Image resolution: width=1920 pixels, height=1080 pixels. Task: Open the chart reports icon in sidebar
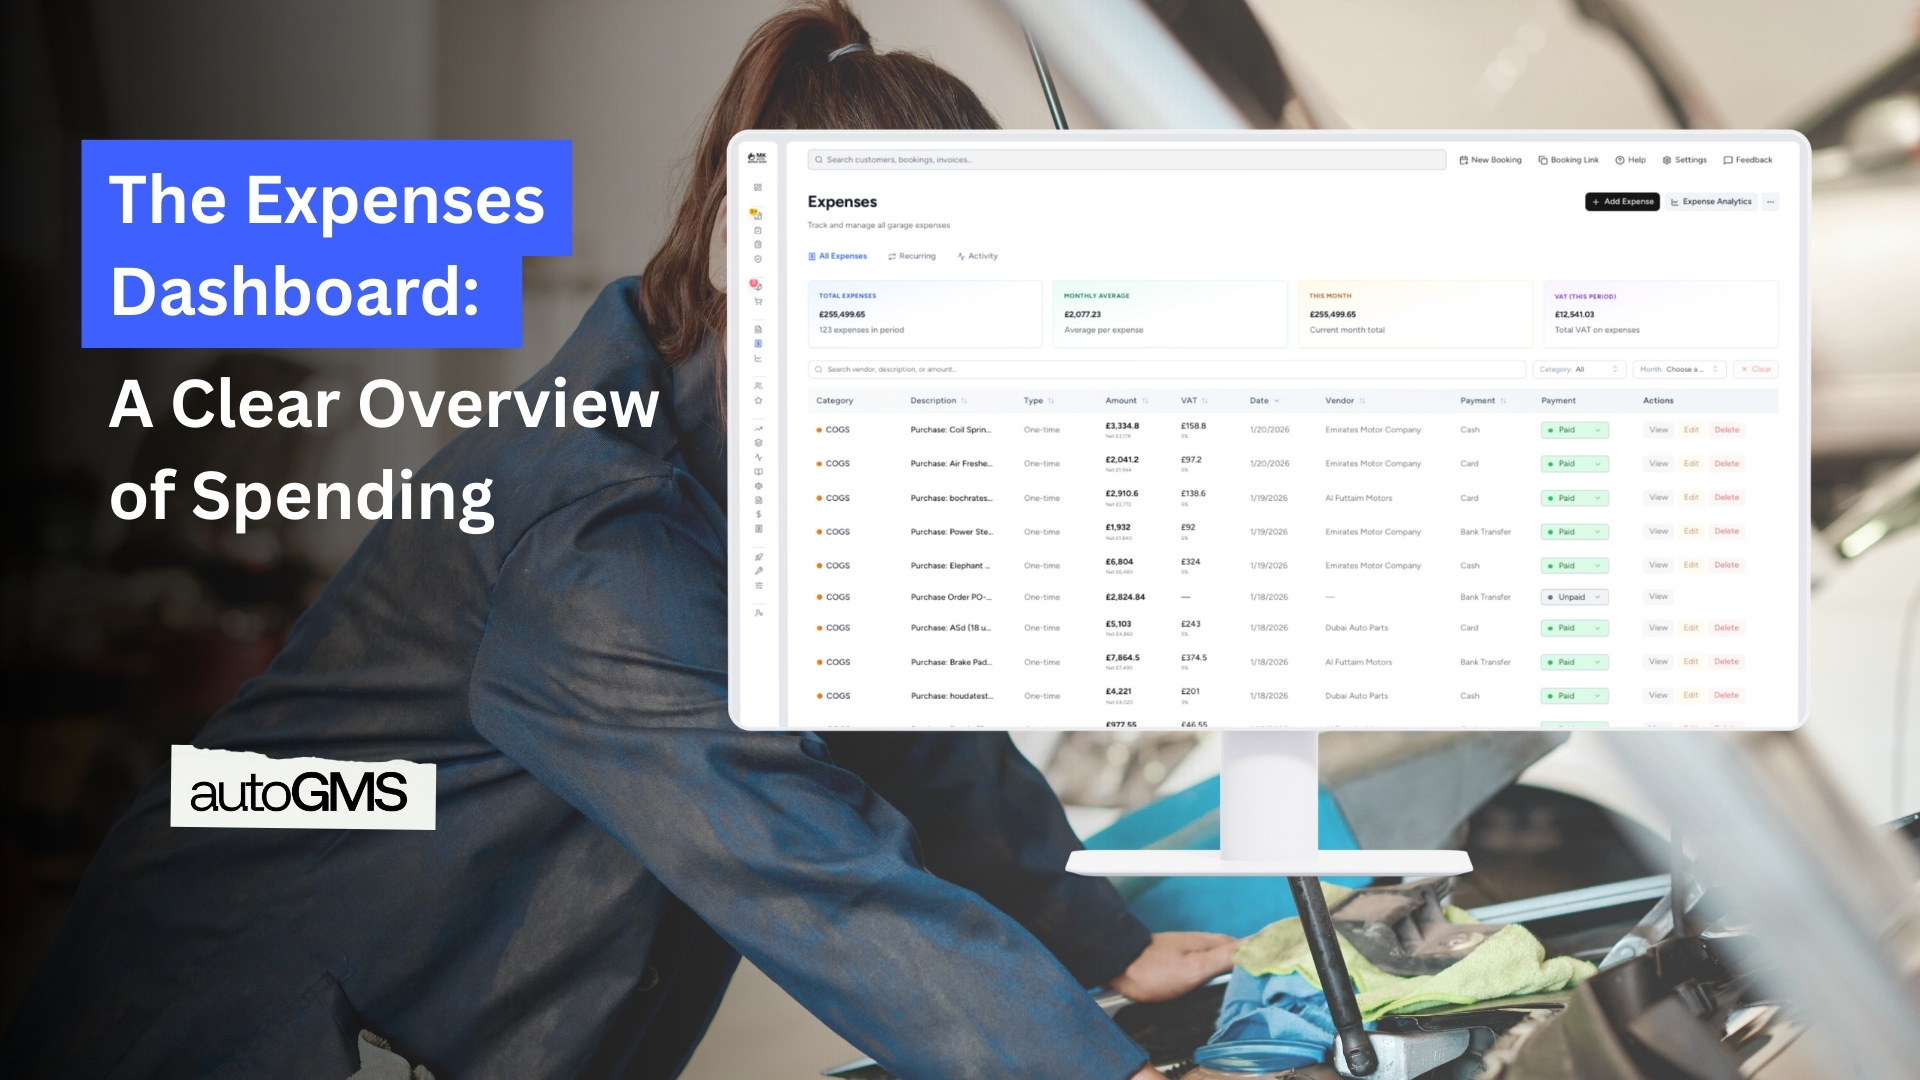[x=758, y=359]
